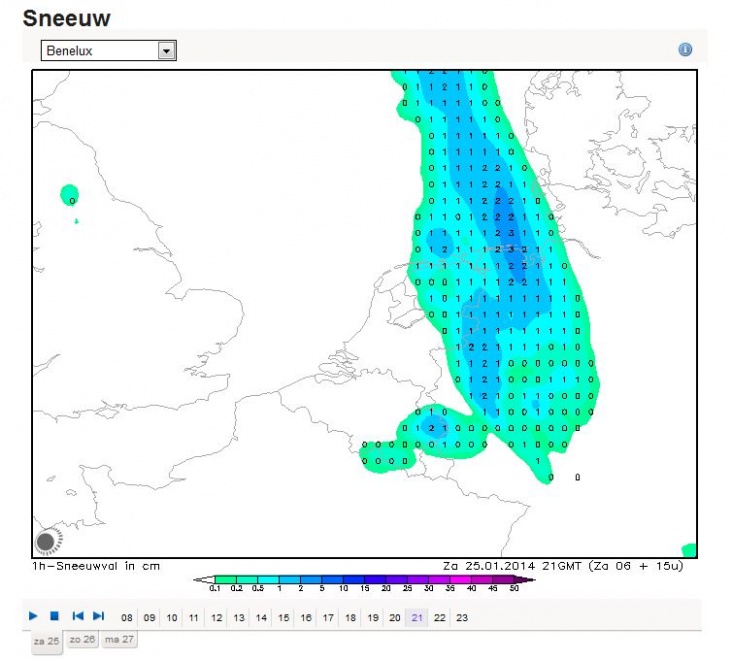Select hour 22 on the timeline
732x660 pixels.
440,618
